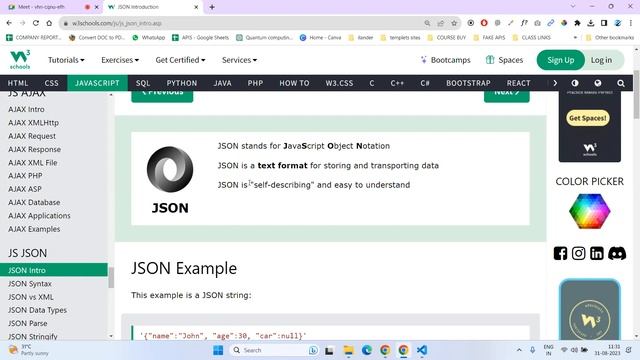
Task: Open JSON Data Types sidebar link
Action: (37, 310)
